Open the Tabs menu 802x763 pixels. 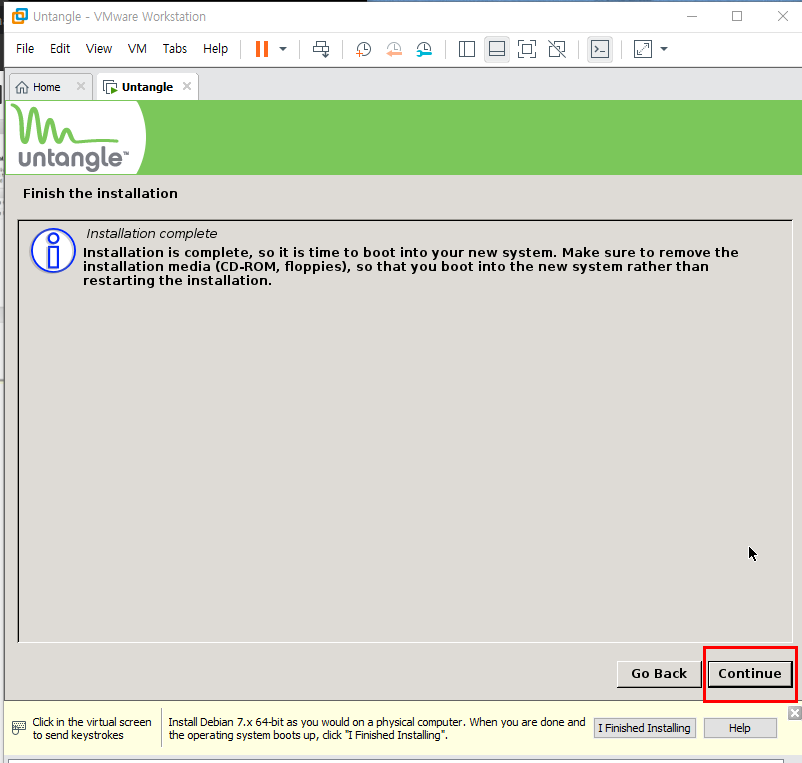(x=175, y=49)
